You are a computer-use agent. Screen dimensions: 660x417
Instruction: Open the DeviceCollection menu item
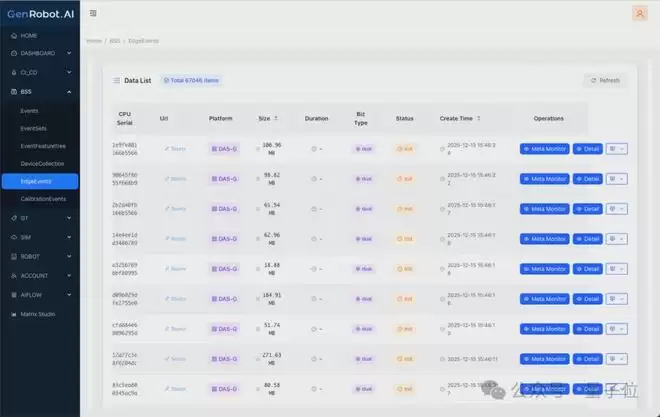pyautogui.click(x=41, y=163)
